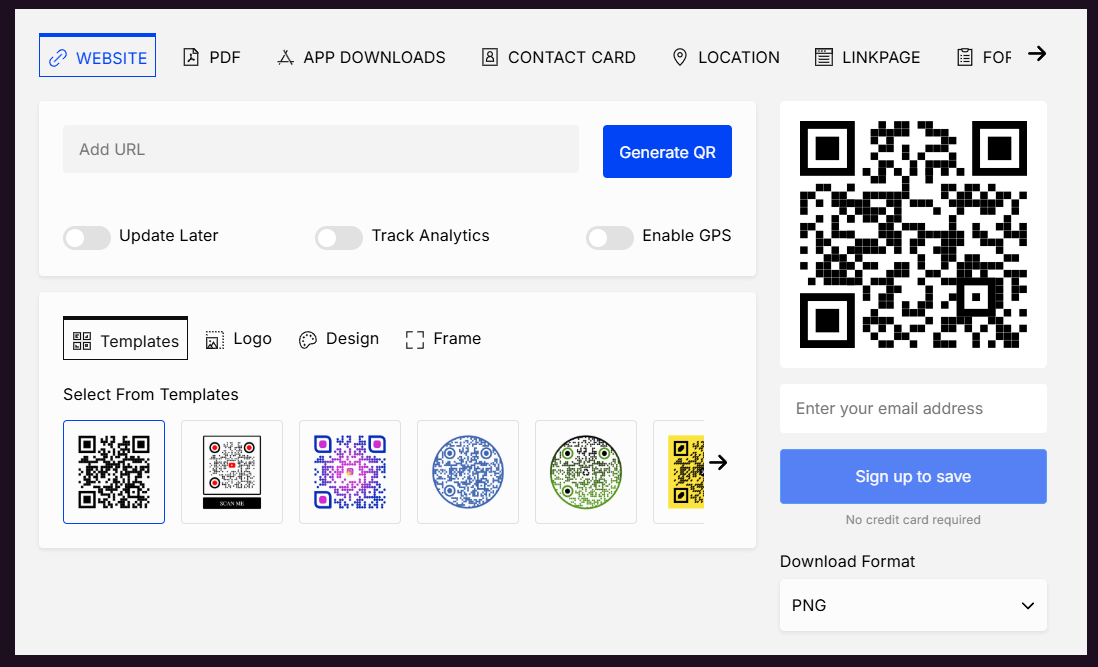The image size is (1098, 667).
Task: Click the generated QR code preview
Action: (x=913, y=234)
